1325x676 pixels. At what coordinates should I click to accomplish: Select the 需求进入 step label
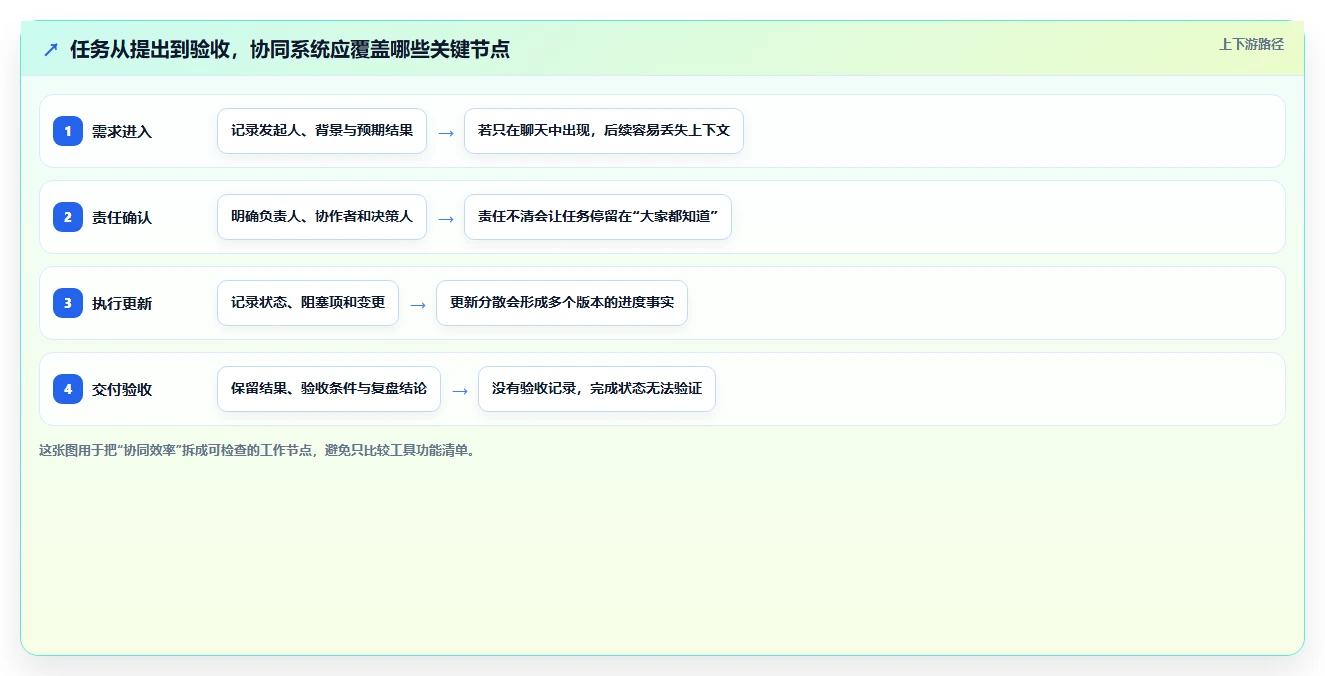tap(122, 132)
